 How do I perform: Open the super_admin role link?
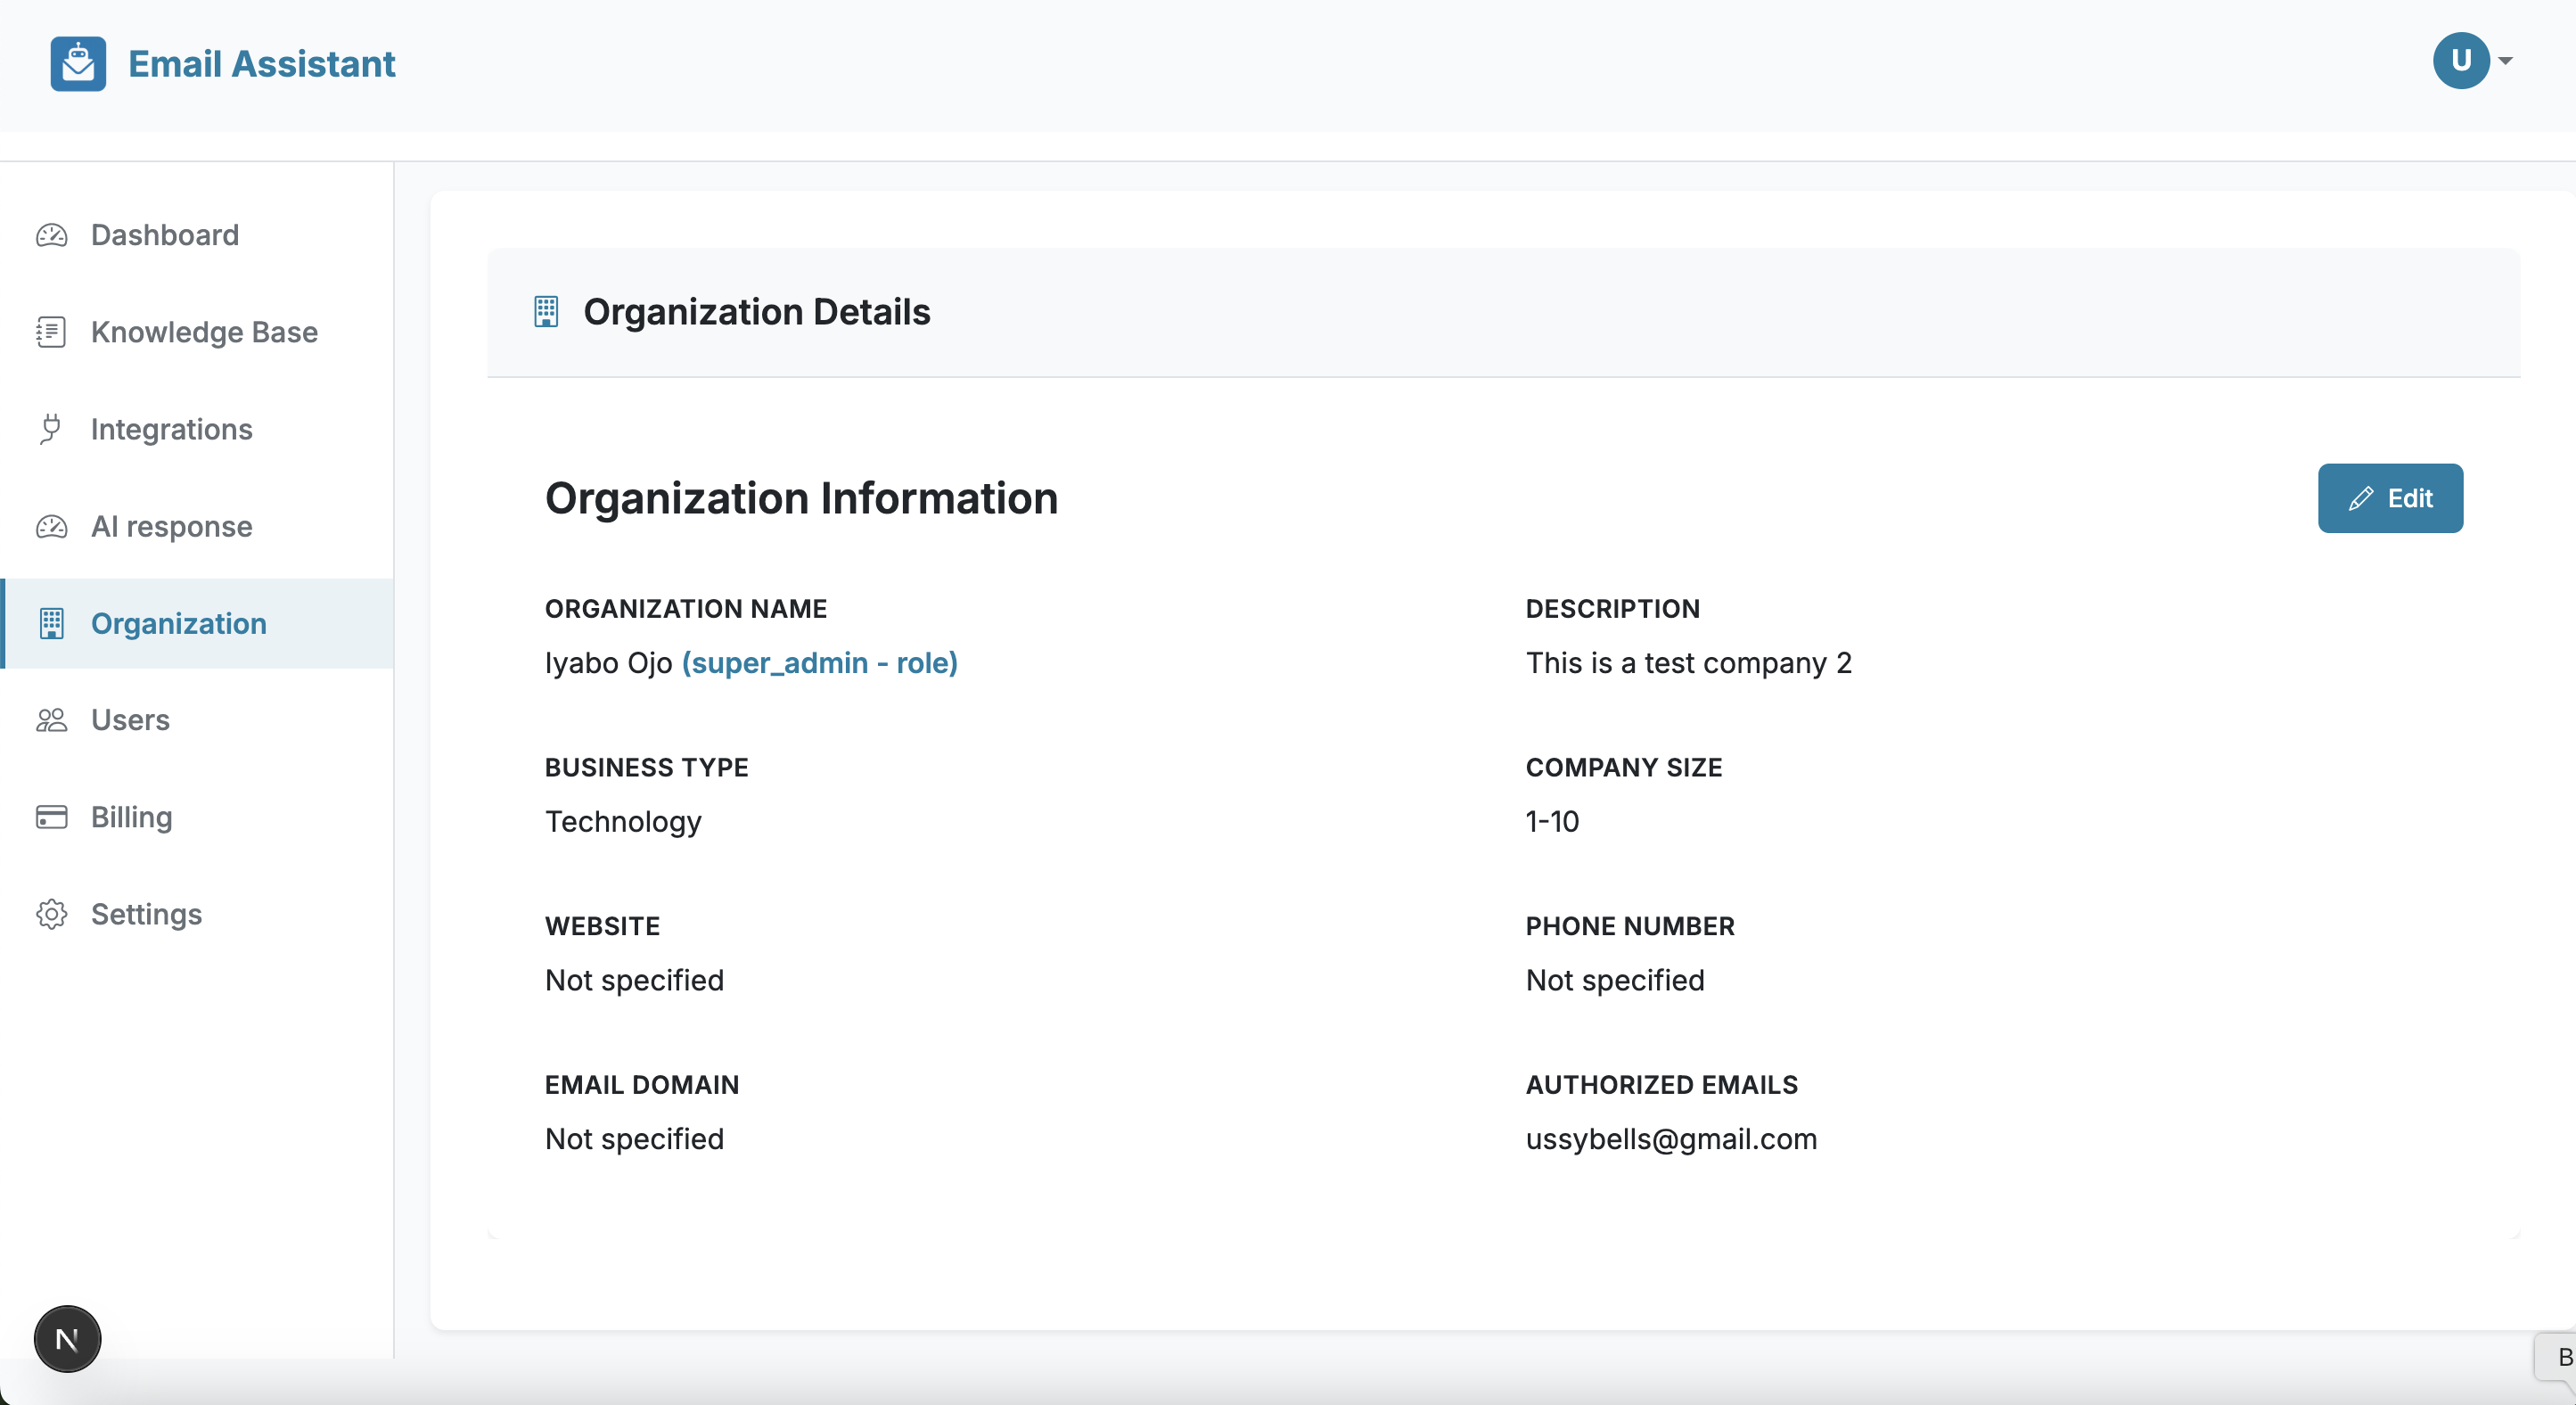pos(819,662)
